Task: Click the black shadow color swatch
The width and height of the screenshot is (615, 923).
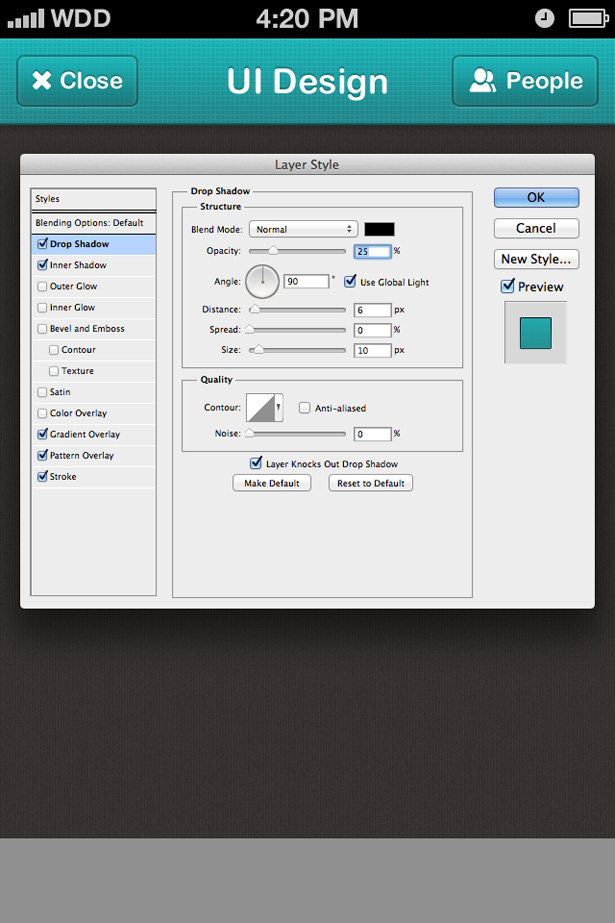Action: pyautogui.click(x=379, y=229)
